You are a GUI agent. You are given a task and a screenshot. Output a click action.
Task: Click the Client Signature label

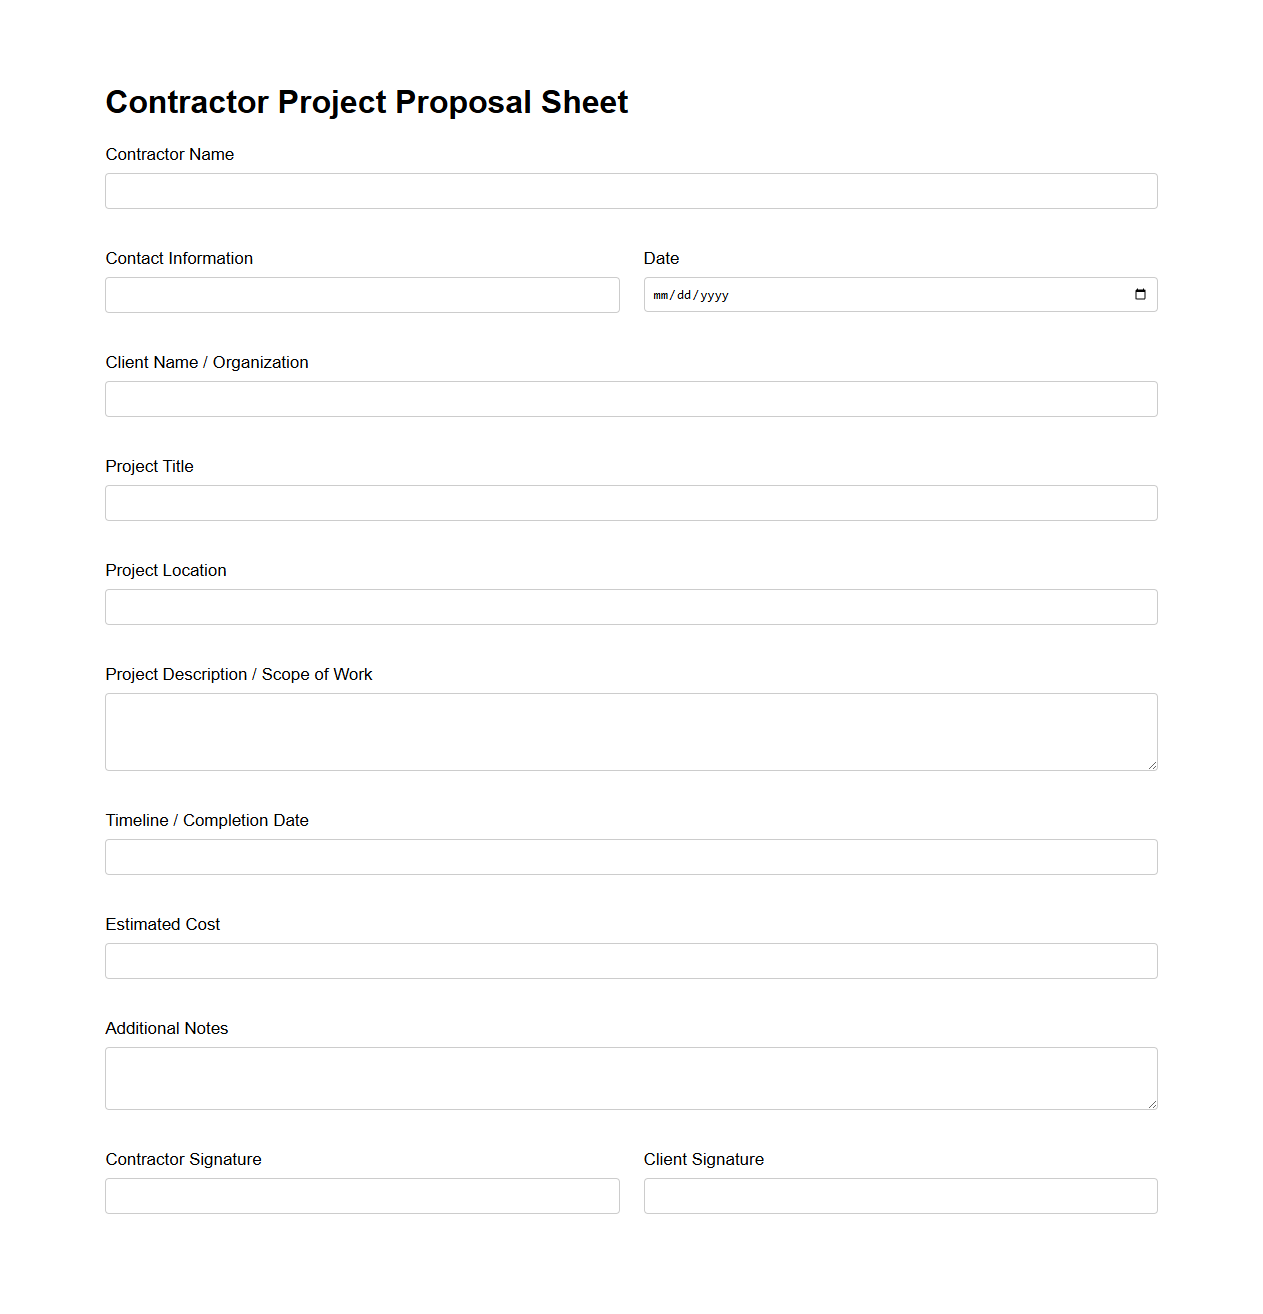pos(703,1159)
